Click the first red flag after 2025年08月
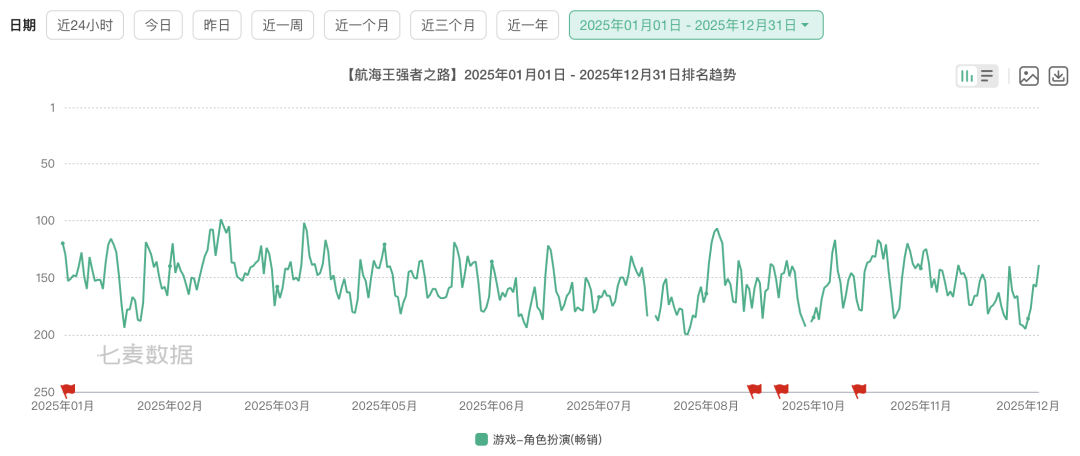This screenshot has height=456, width=1080. [x=754, y=390]
